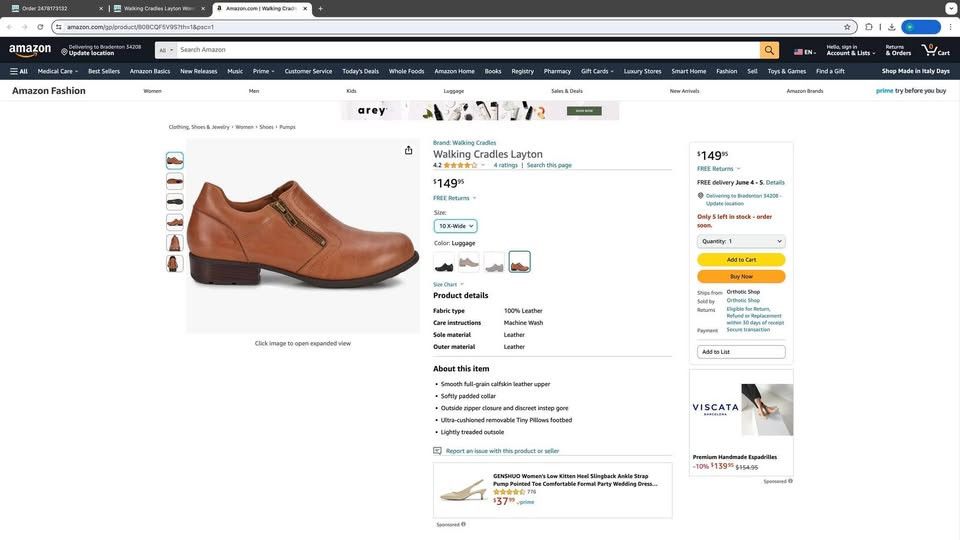Screen dimensions: 960x540
Task: Close the Amazon.com Walking Cradles tab
Action: coord(305,9)
